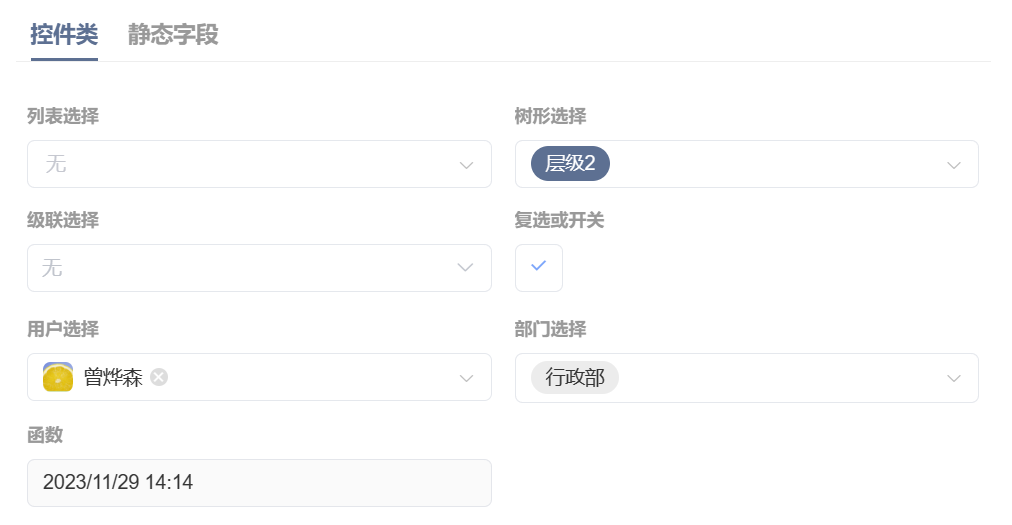1012x525 pixels.
Task: Expand 用户选择 using its chevron arrow
Action: tap(466, 378)
